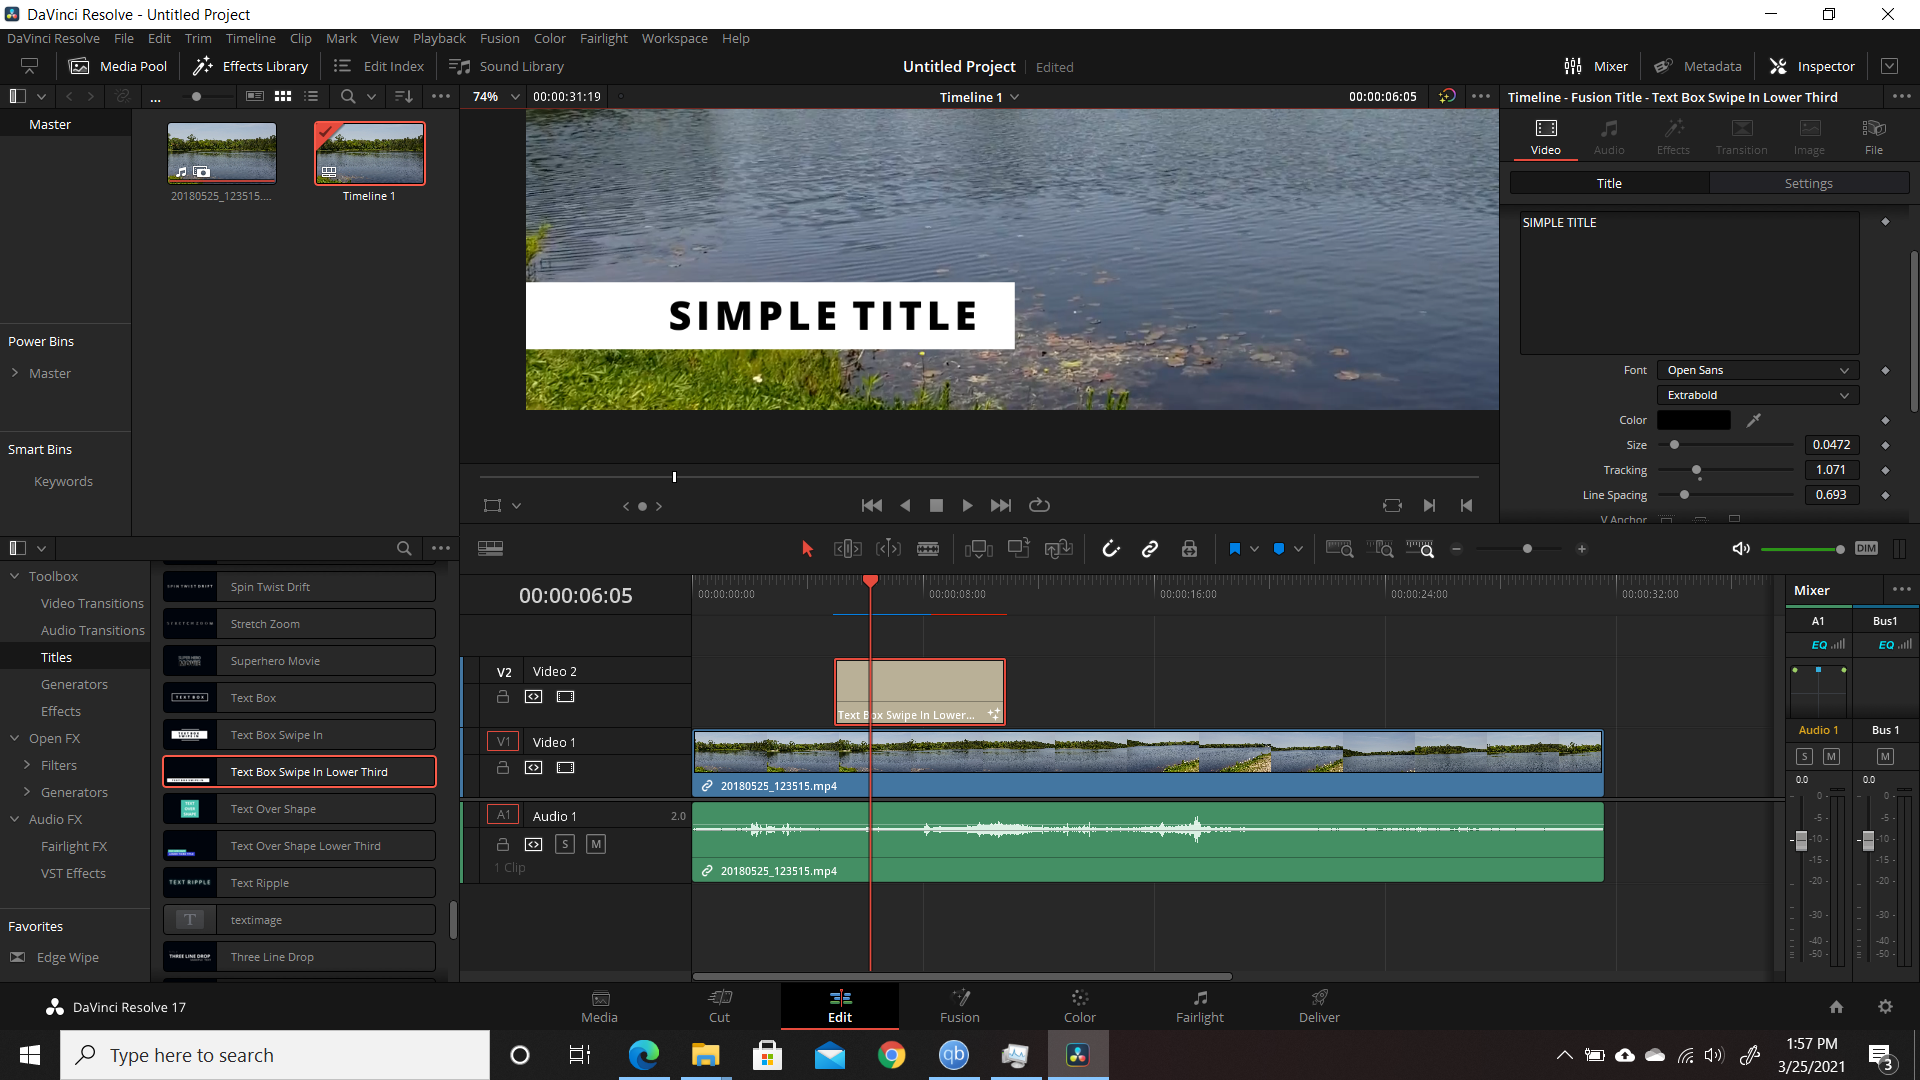Click the Stop button in viewer
This screenshot has height=1080, width=1920.
(936, 506)
